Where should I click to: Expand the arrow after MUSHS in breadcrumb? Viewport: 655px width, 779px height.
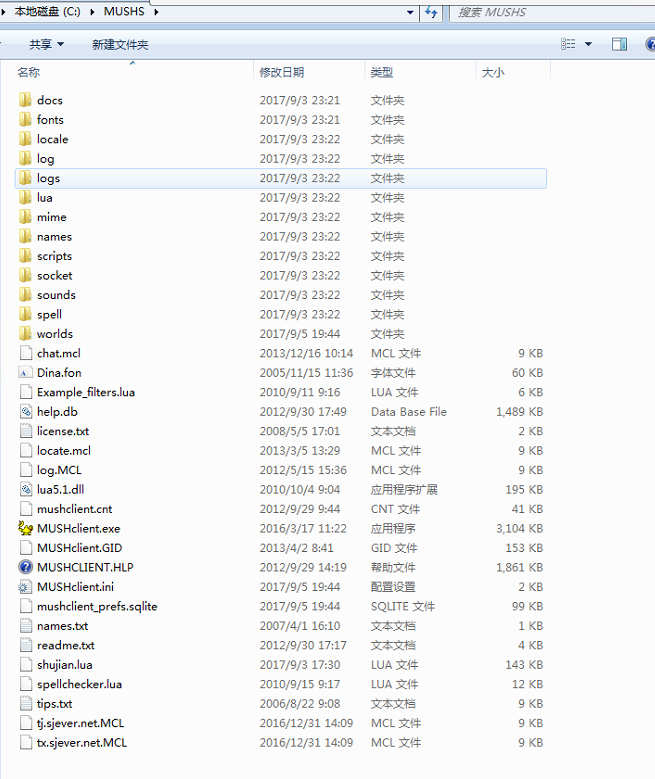[156, 12]
